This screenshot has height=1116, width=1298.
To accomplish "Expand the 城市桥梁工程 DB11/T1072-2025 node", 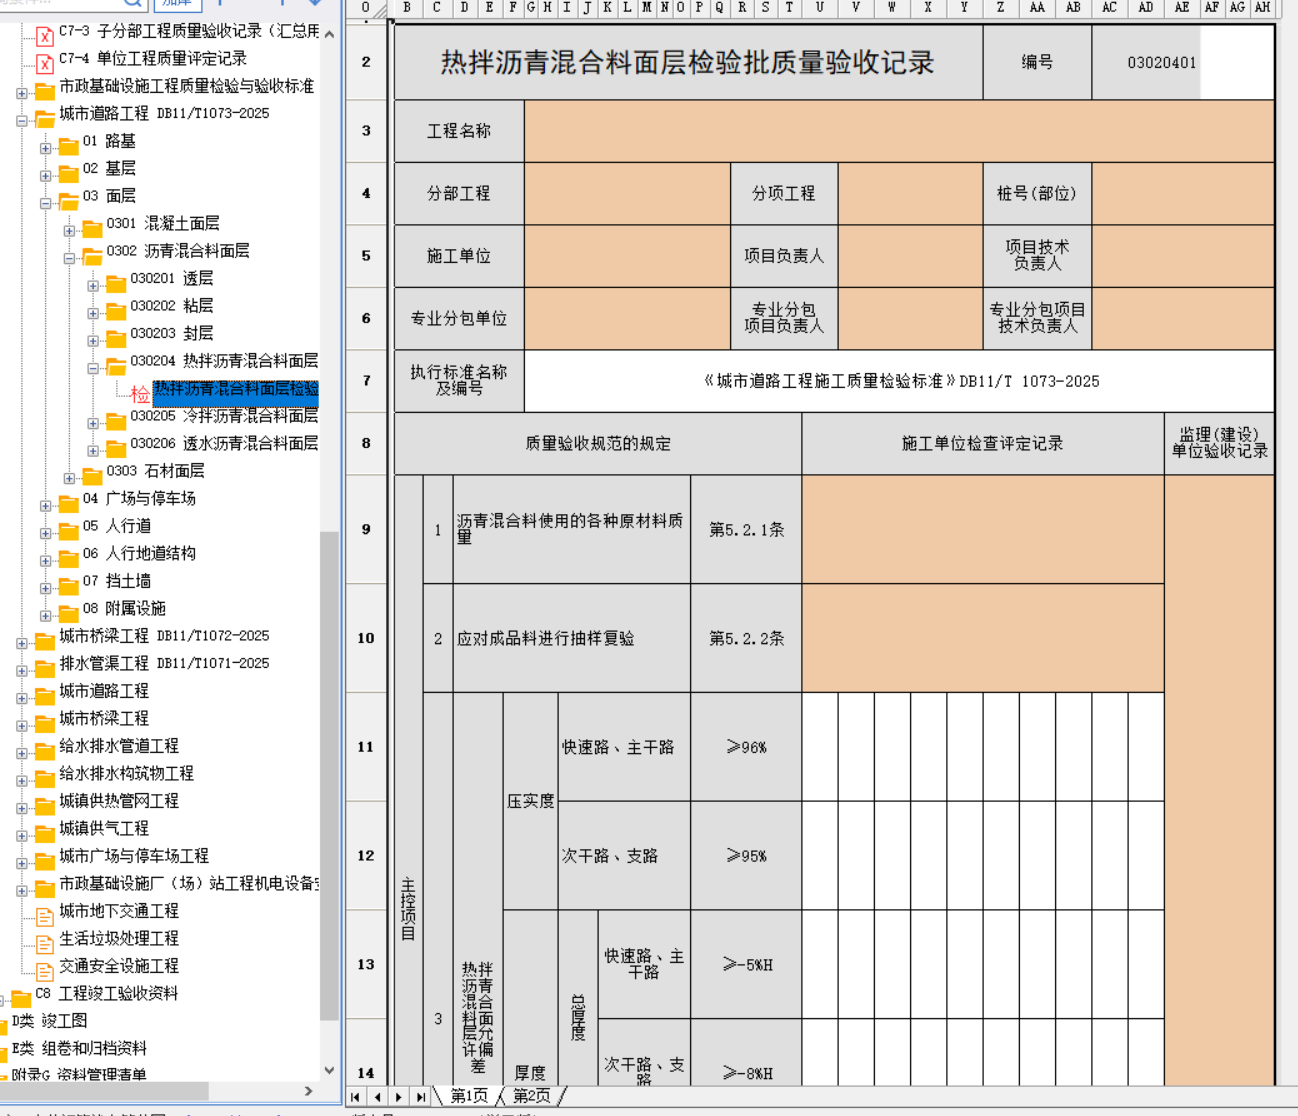I will [x=22, y=643].
